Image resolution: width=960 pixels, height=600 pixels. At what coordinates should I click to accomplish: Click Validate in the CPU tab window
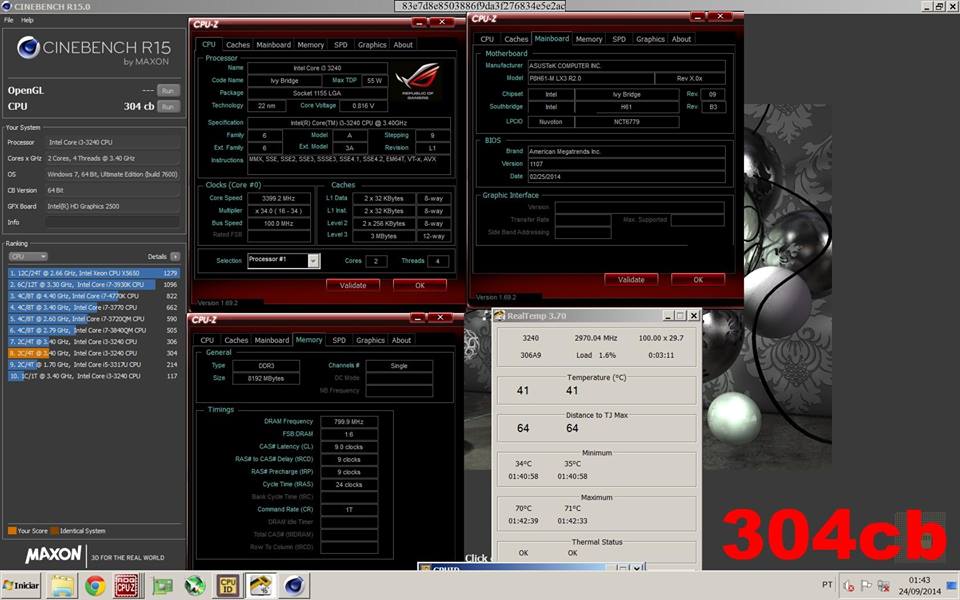click(353, 285)
